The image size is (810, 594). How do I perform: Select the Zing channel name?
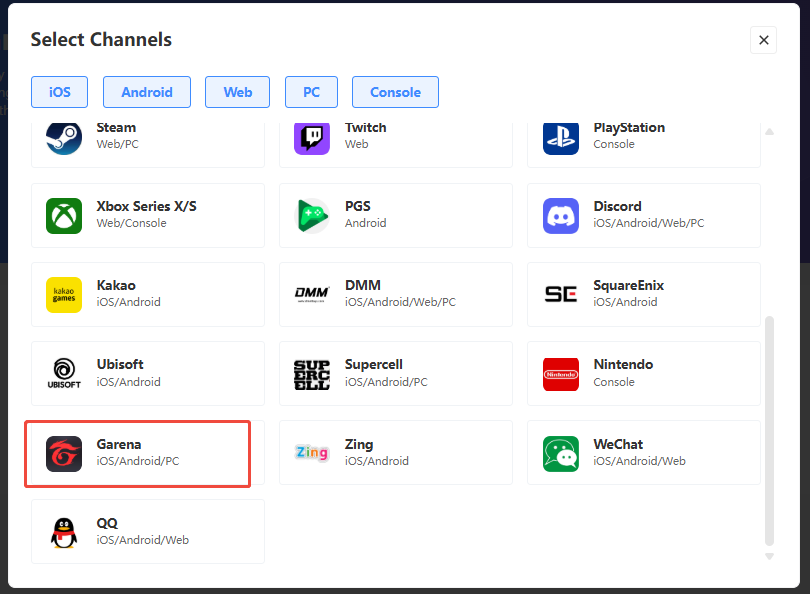point(359,444)
